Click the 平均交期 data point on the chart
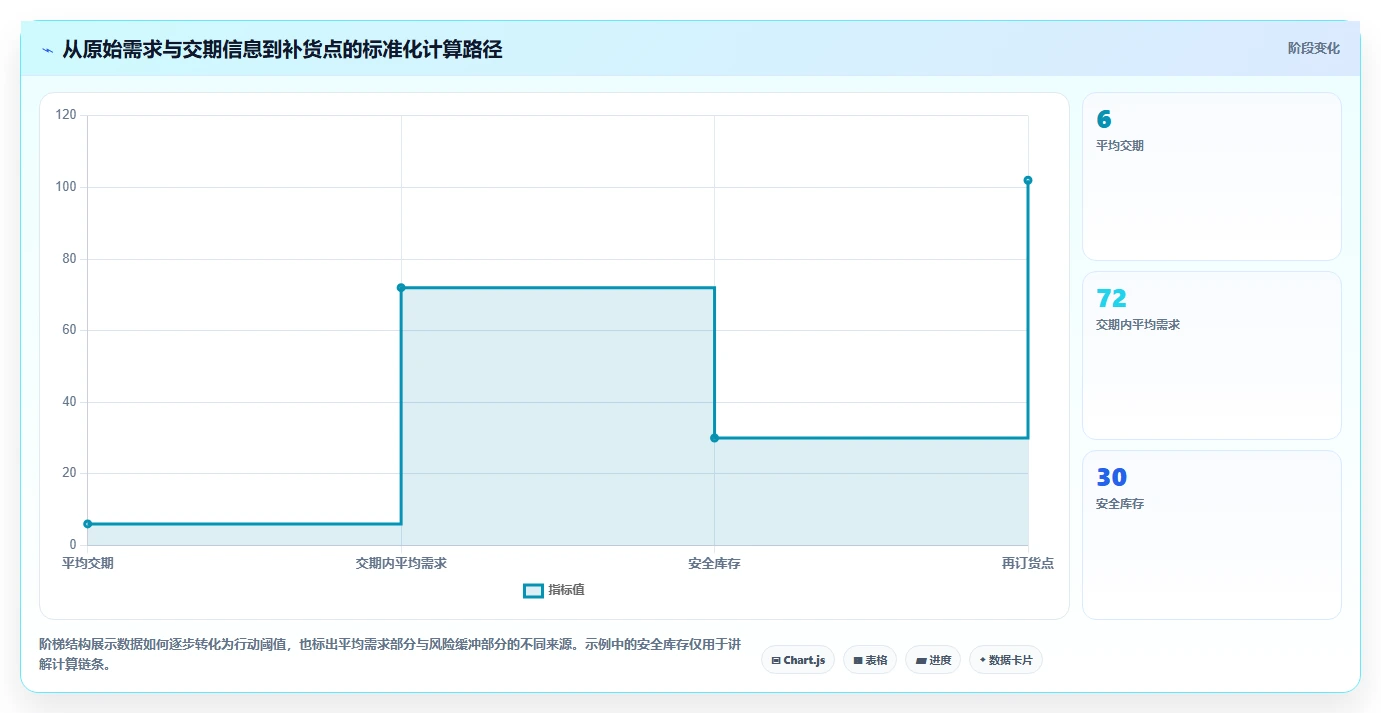The height and width of the screenshot is (713, 1381). (88, 524)
